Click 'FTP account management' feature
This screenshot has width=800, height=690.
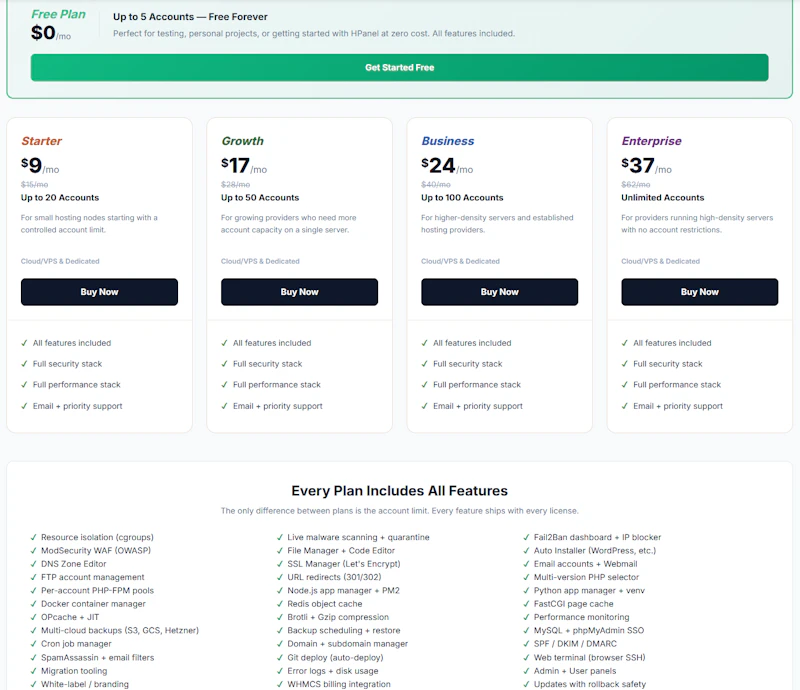92,577
